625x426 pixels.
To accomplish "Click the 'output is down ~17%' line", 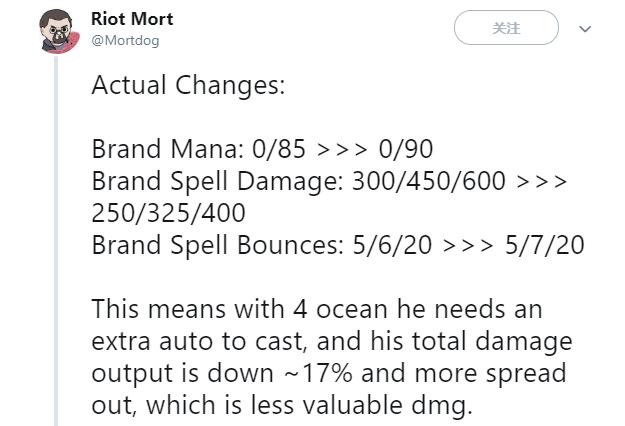I will point(328,374).
